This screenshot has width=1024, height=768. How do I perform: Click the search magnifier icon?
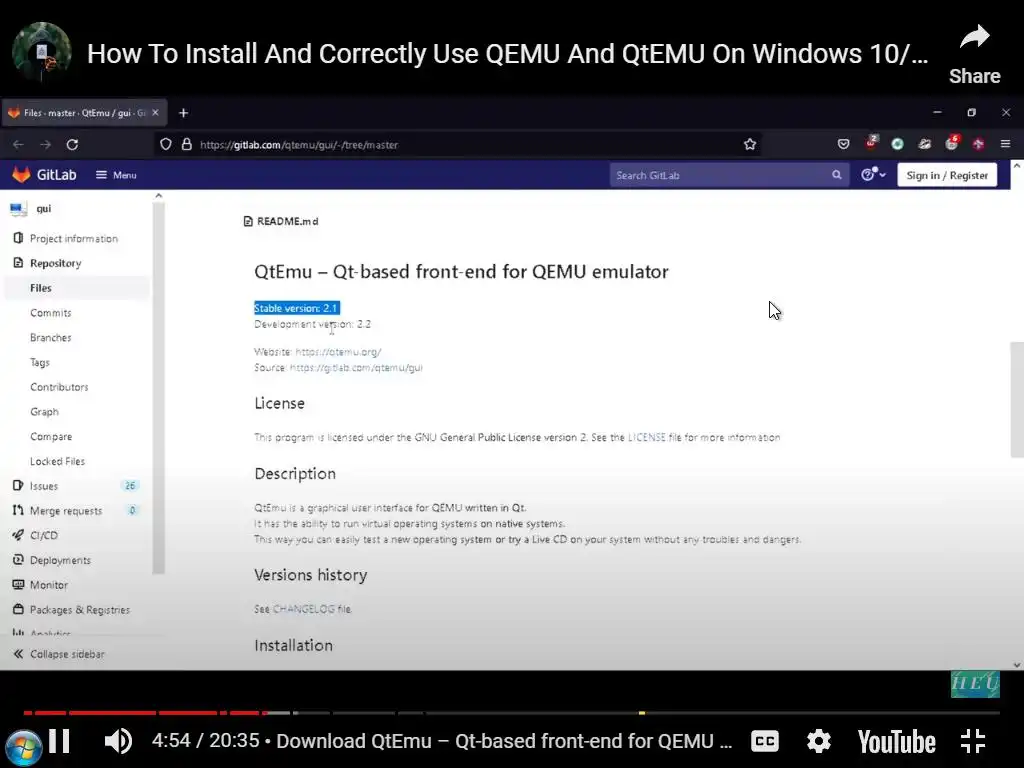pos(837,175)
